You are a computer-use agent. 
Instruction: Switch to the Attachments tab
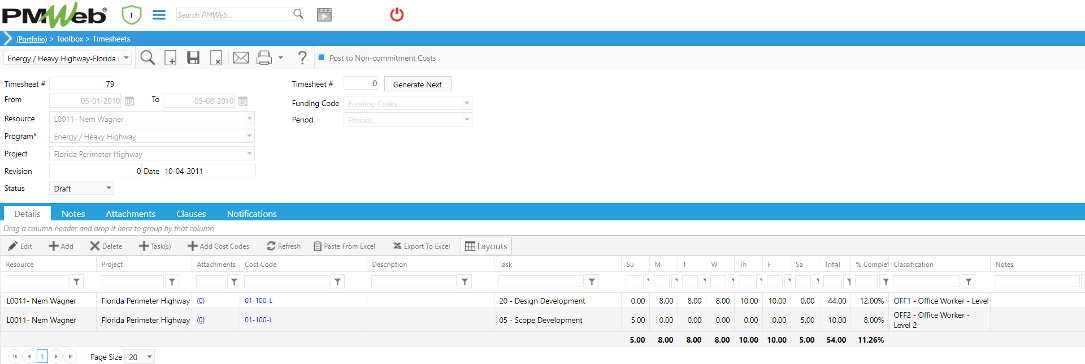[130, 214]
